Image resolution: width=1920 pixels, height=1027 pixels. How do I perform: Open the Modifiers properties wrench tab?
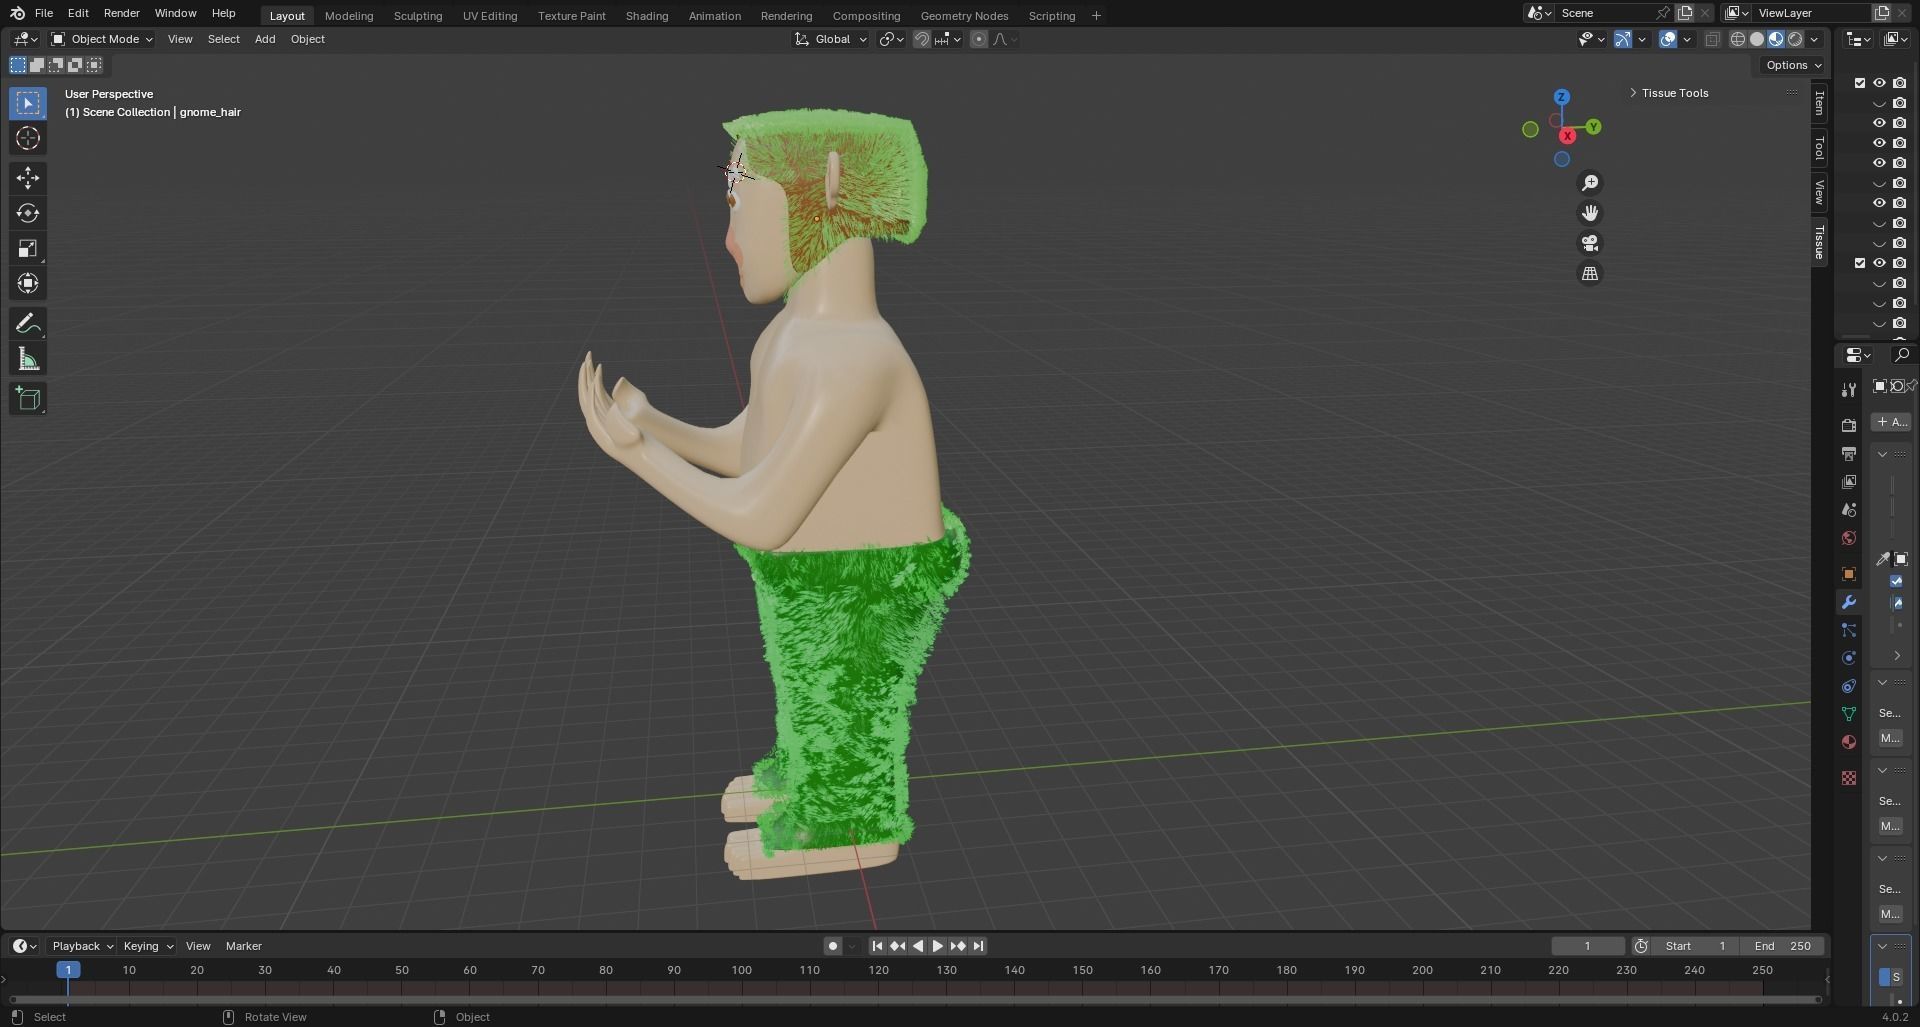(x=1848, y=602)
